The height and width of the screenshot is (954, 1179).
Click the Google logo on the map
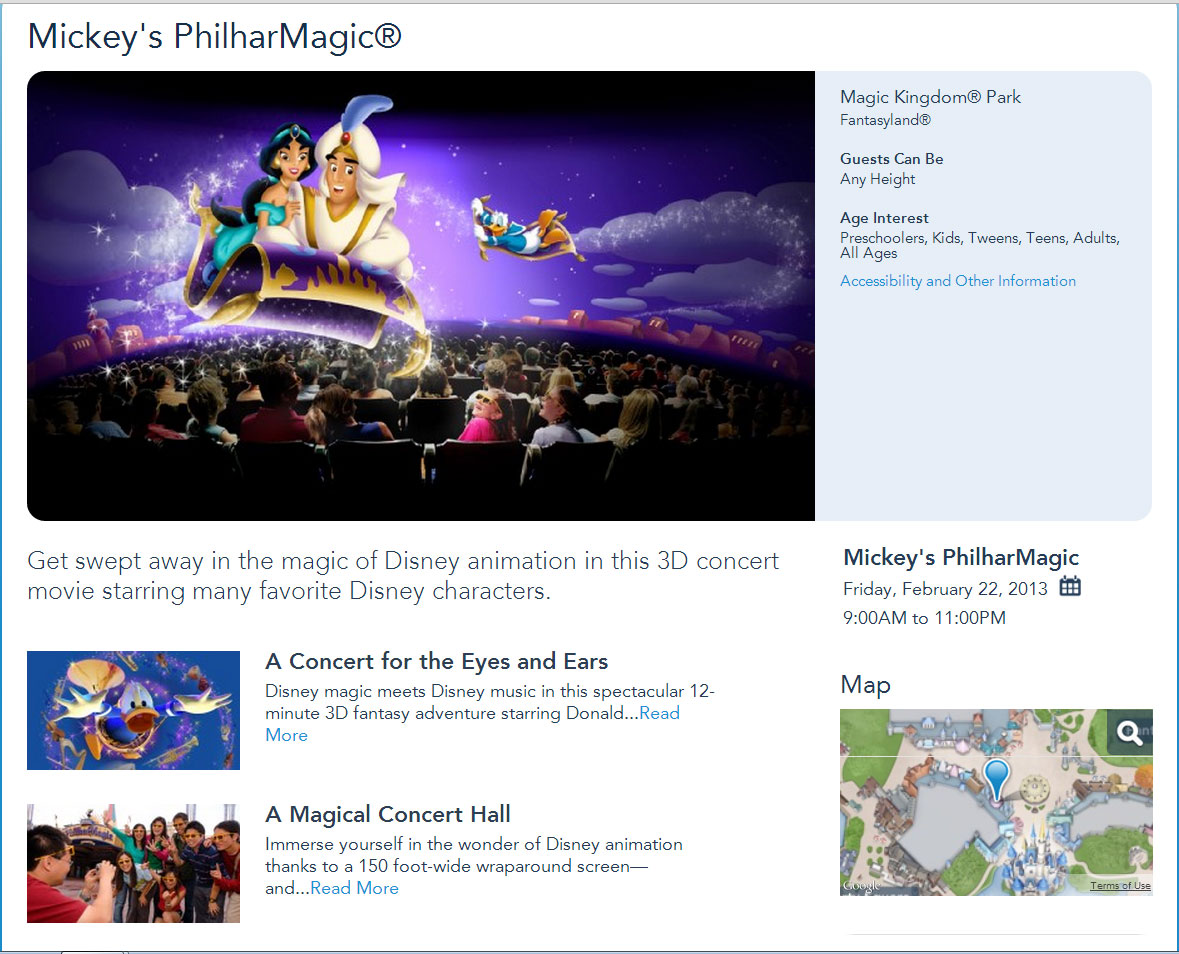point(862,886)
